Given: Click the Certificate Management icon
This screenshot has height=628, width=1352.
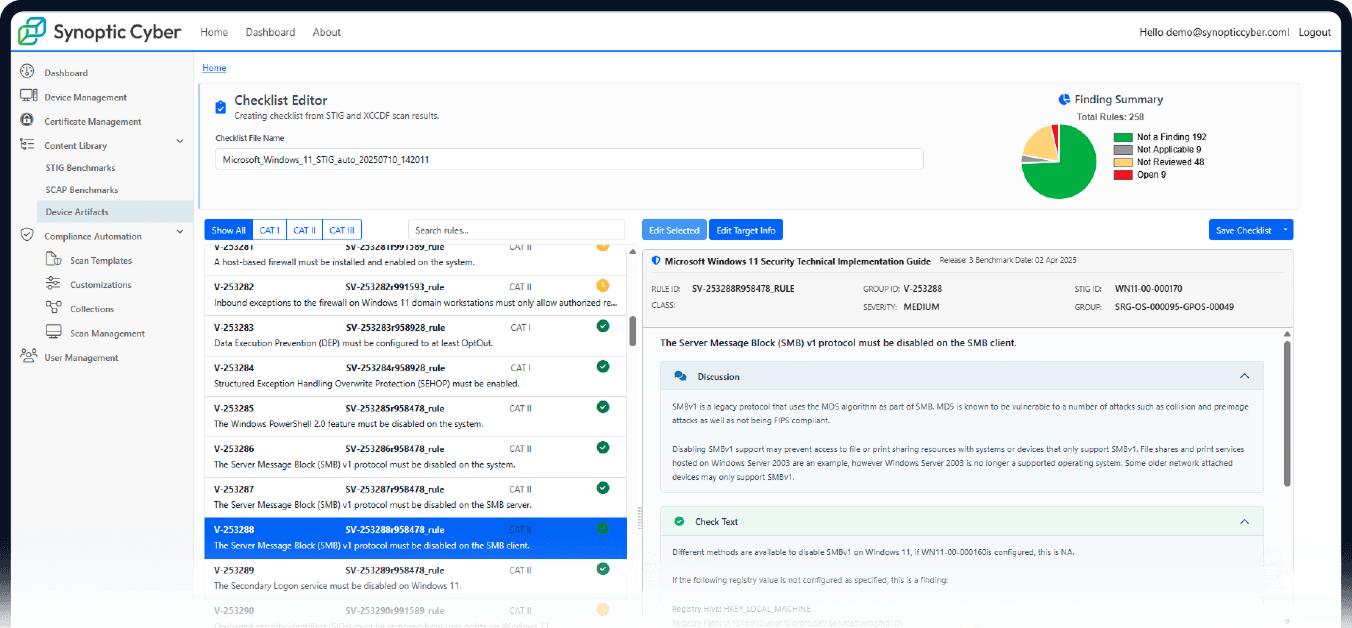Looking at the screenshot, I should [27, 121].
